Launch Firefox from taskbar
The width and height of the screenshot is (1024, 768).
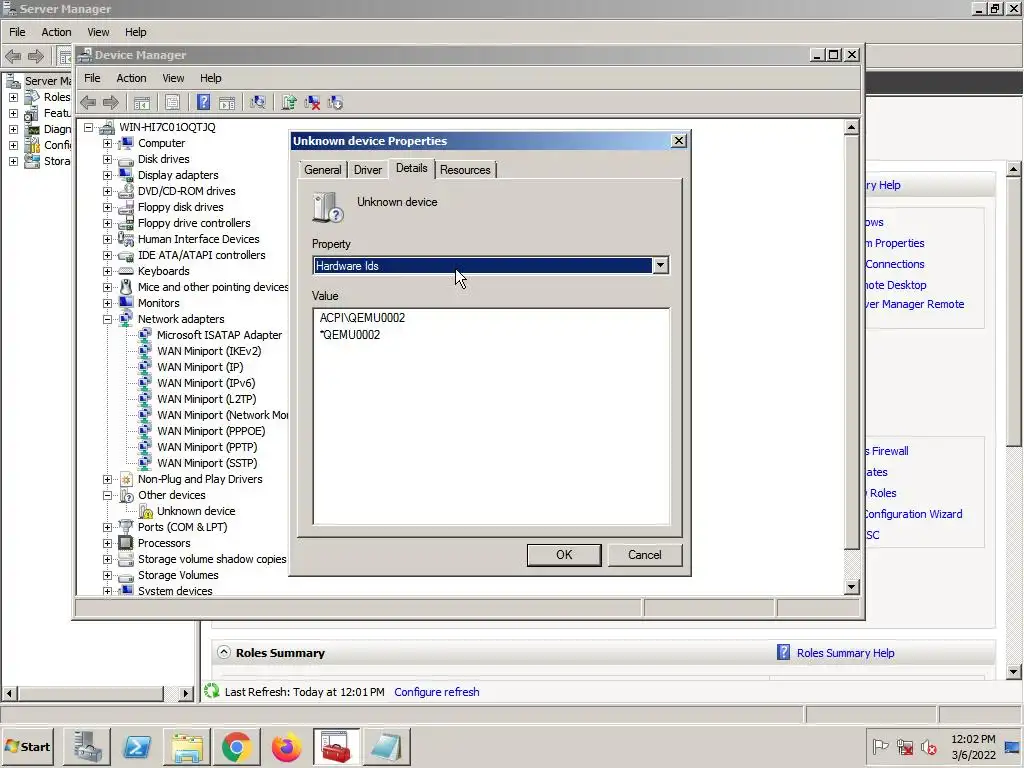[x=286, y=746]
